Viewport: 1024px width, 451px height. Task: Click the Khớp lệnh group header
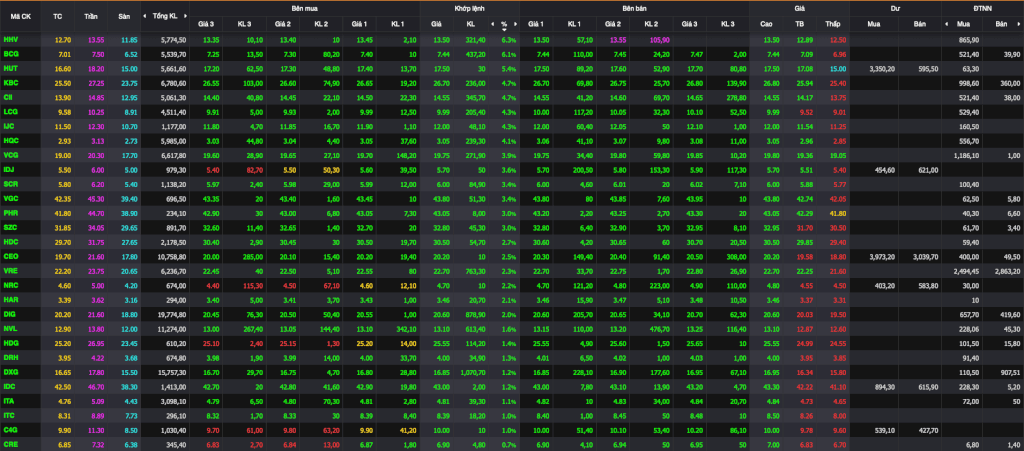pyautogui.click(x=469, y=8)
